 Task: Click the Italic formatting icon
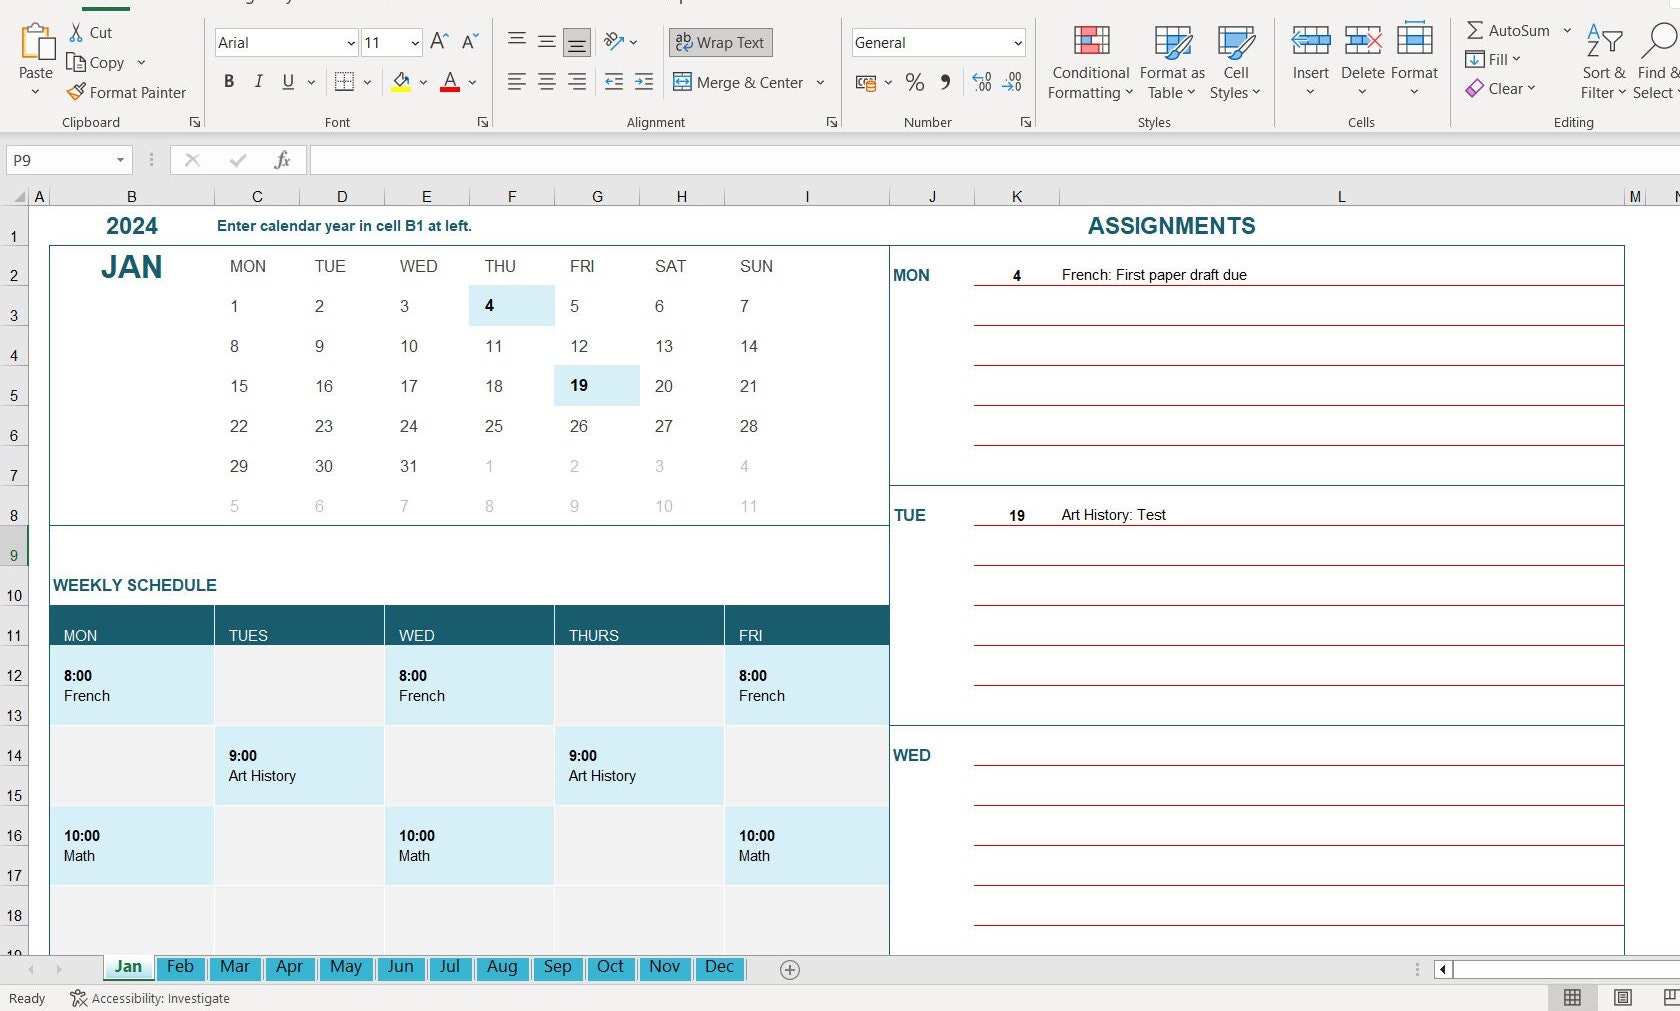point(258,82)
